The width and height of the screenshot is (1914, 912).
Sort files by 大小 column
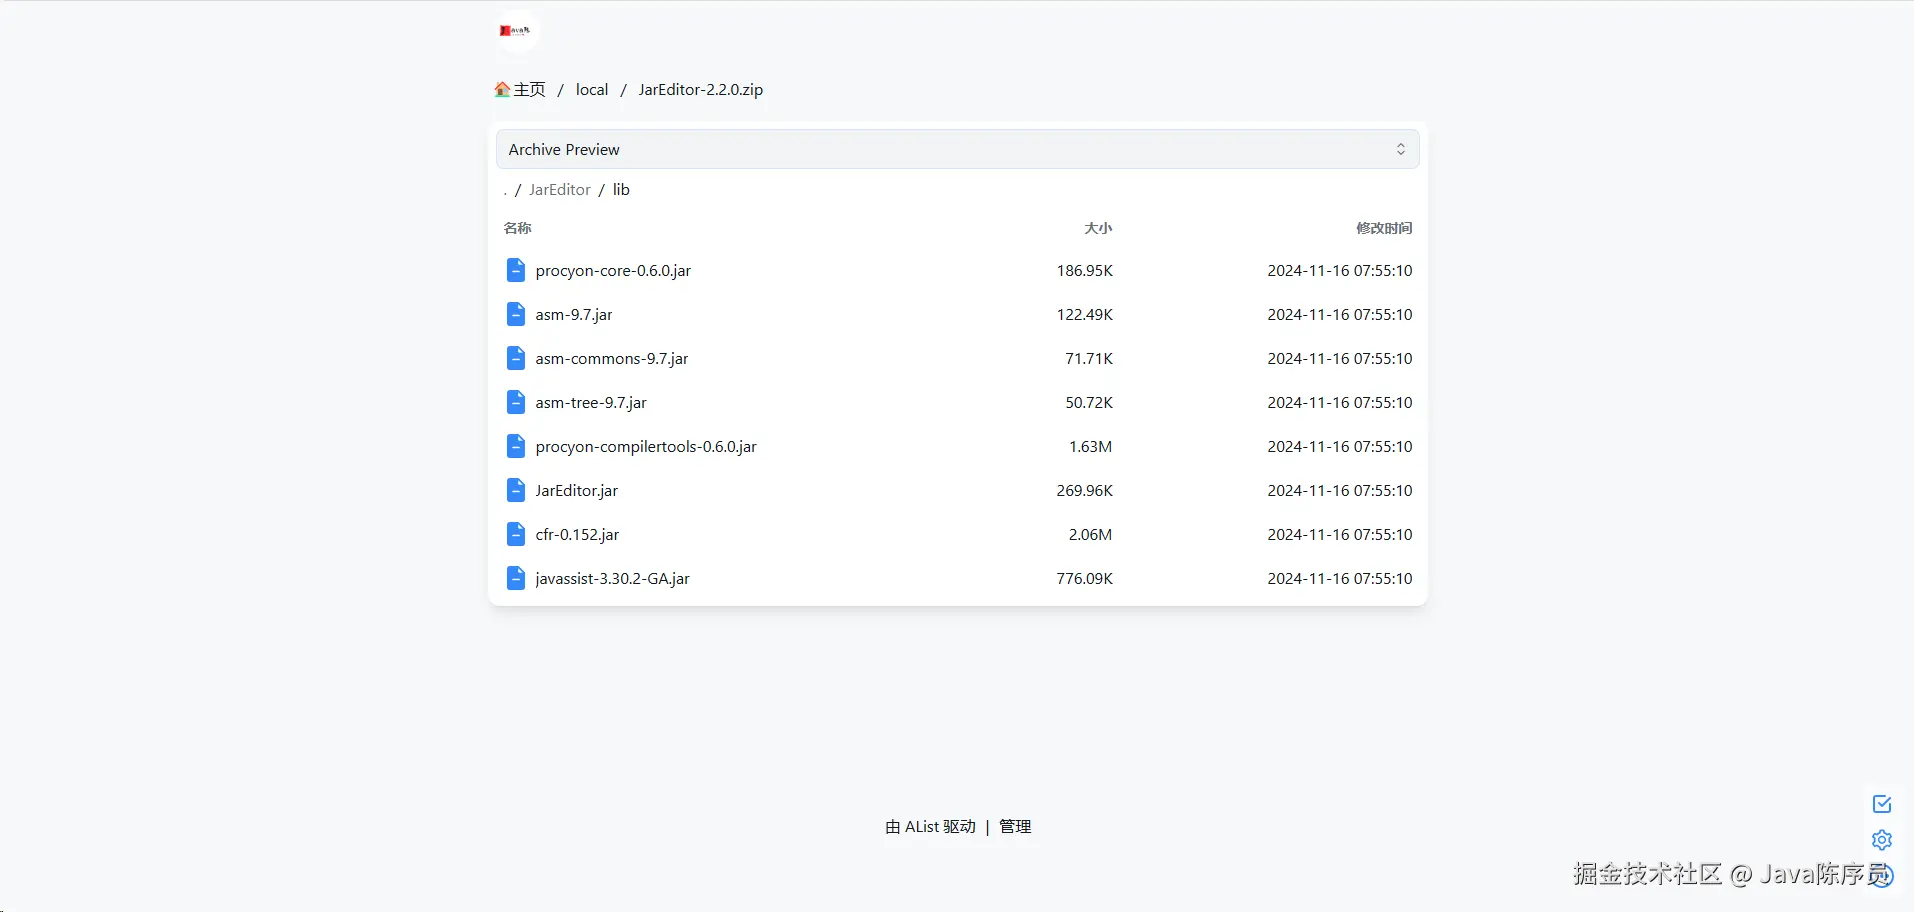point(1098,228)
